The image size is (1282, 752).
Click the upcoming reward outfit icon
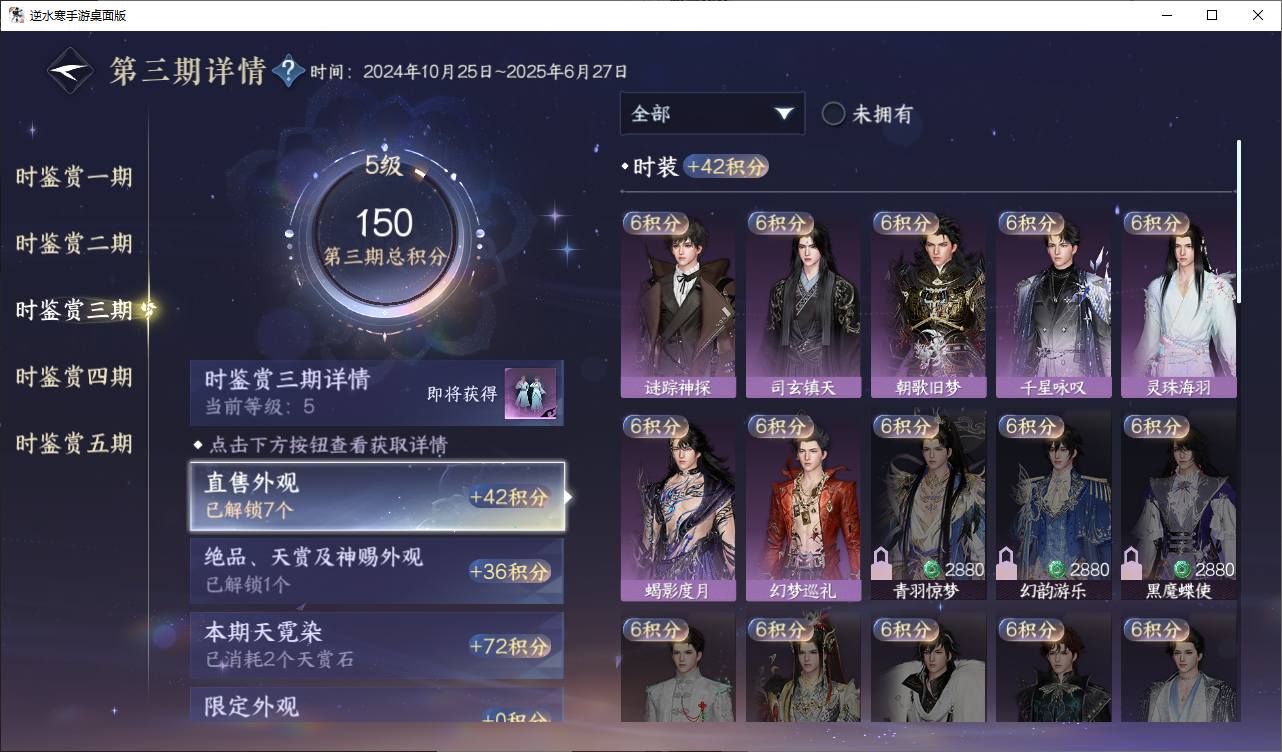(530, 394)
